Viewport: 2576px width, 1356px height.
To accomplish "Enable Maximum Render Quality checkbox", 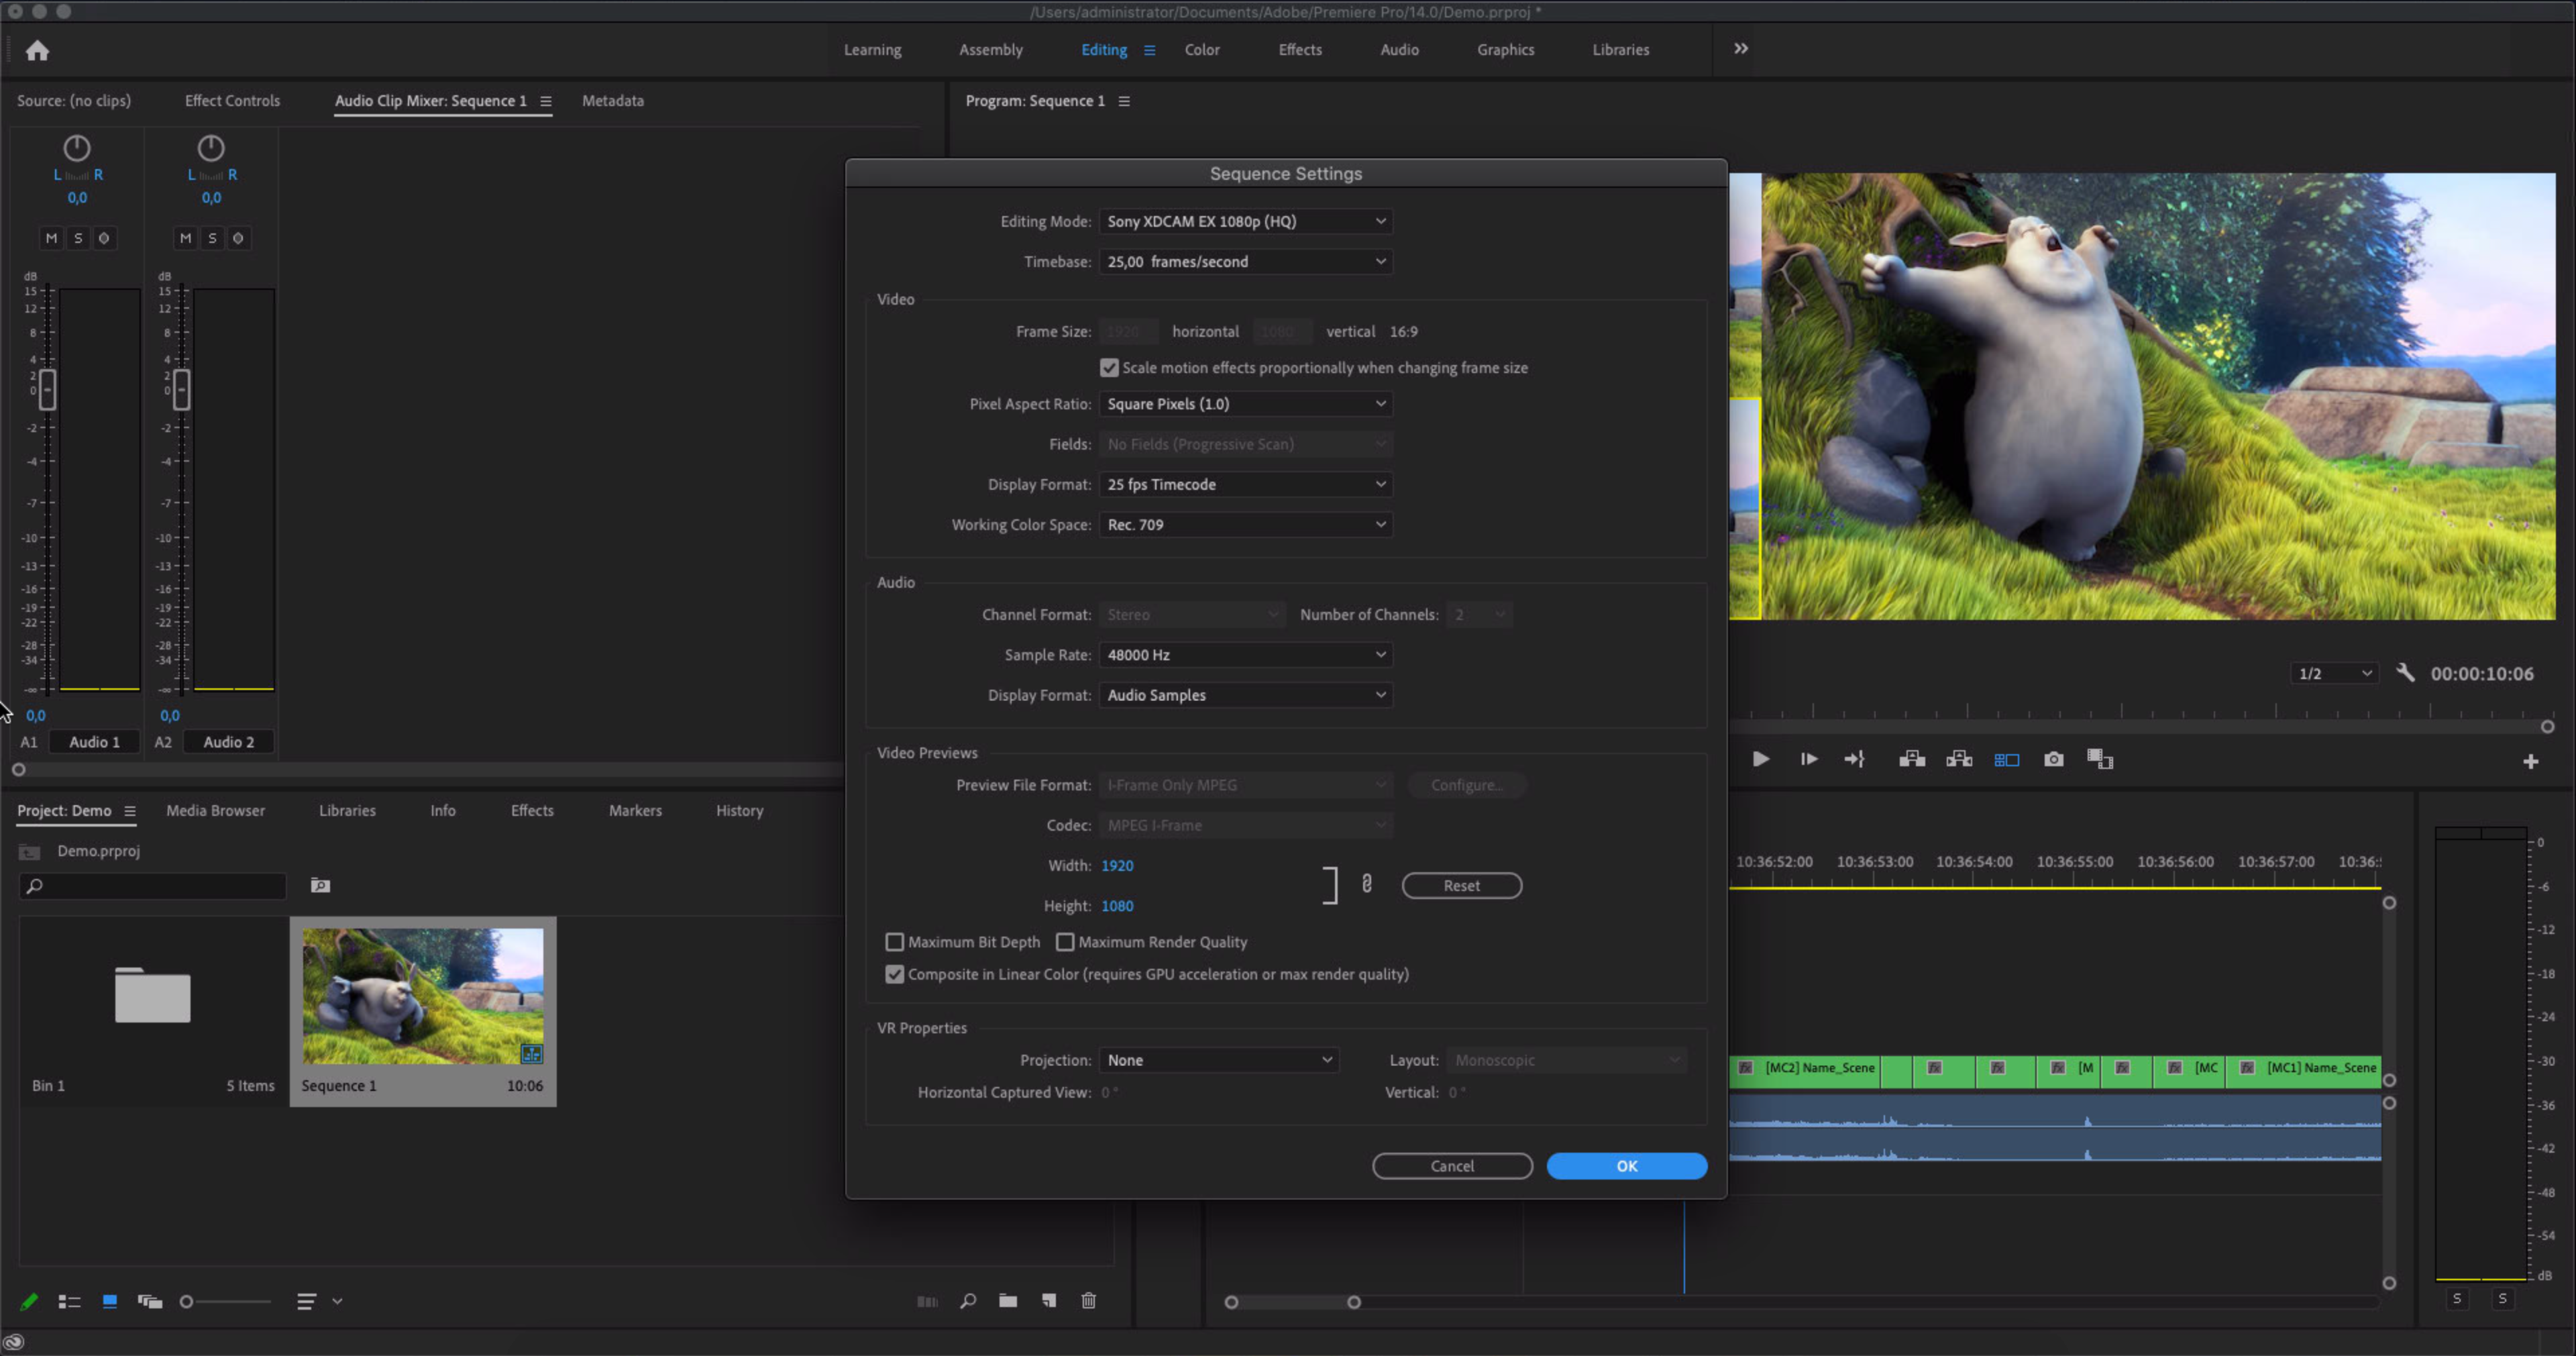I will pos(1065,942).
